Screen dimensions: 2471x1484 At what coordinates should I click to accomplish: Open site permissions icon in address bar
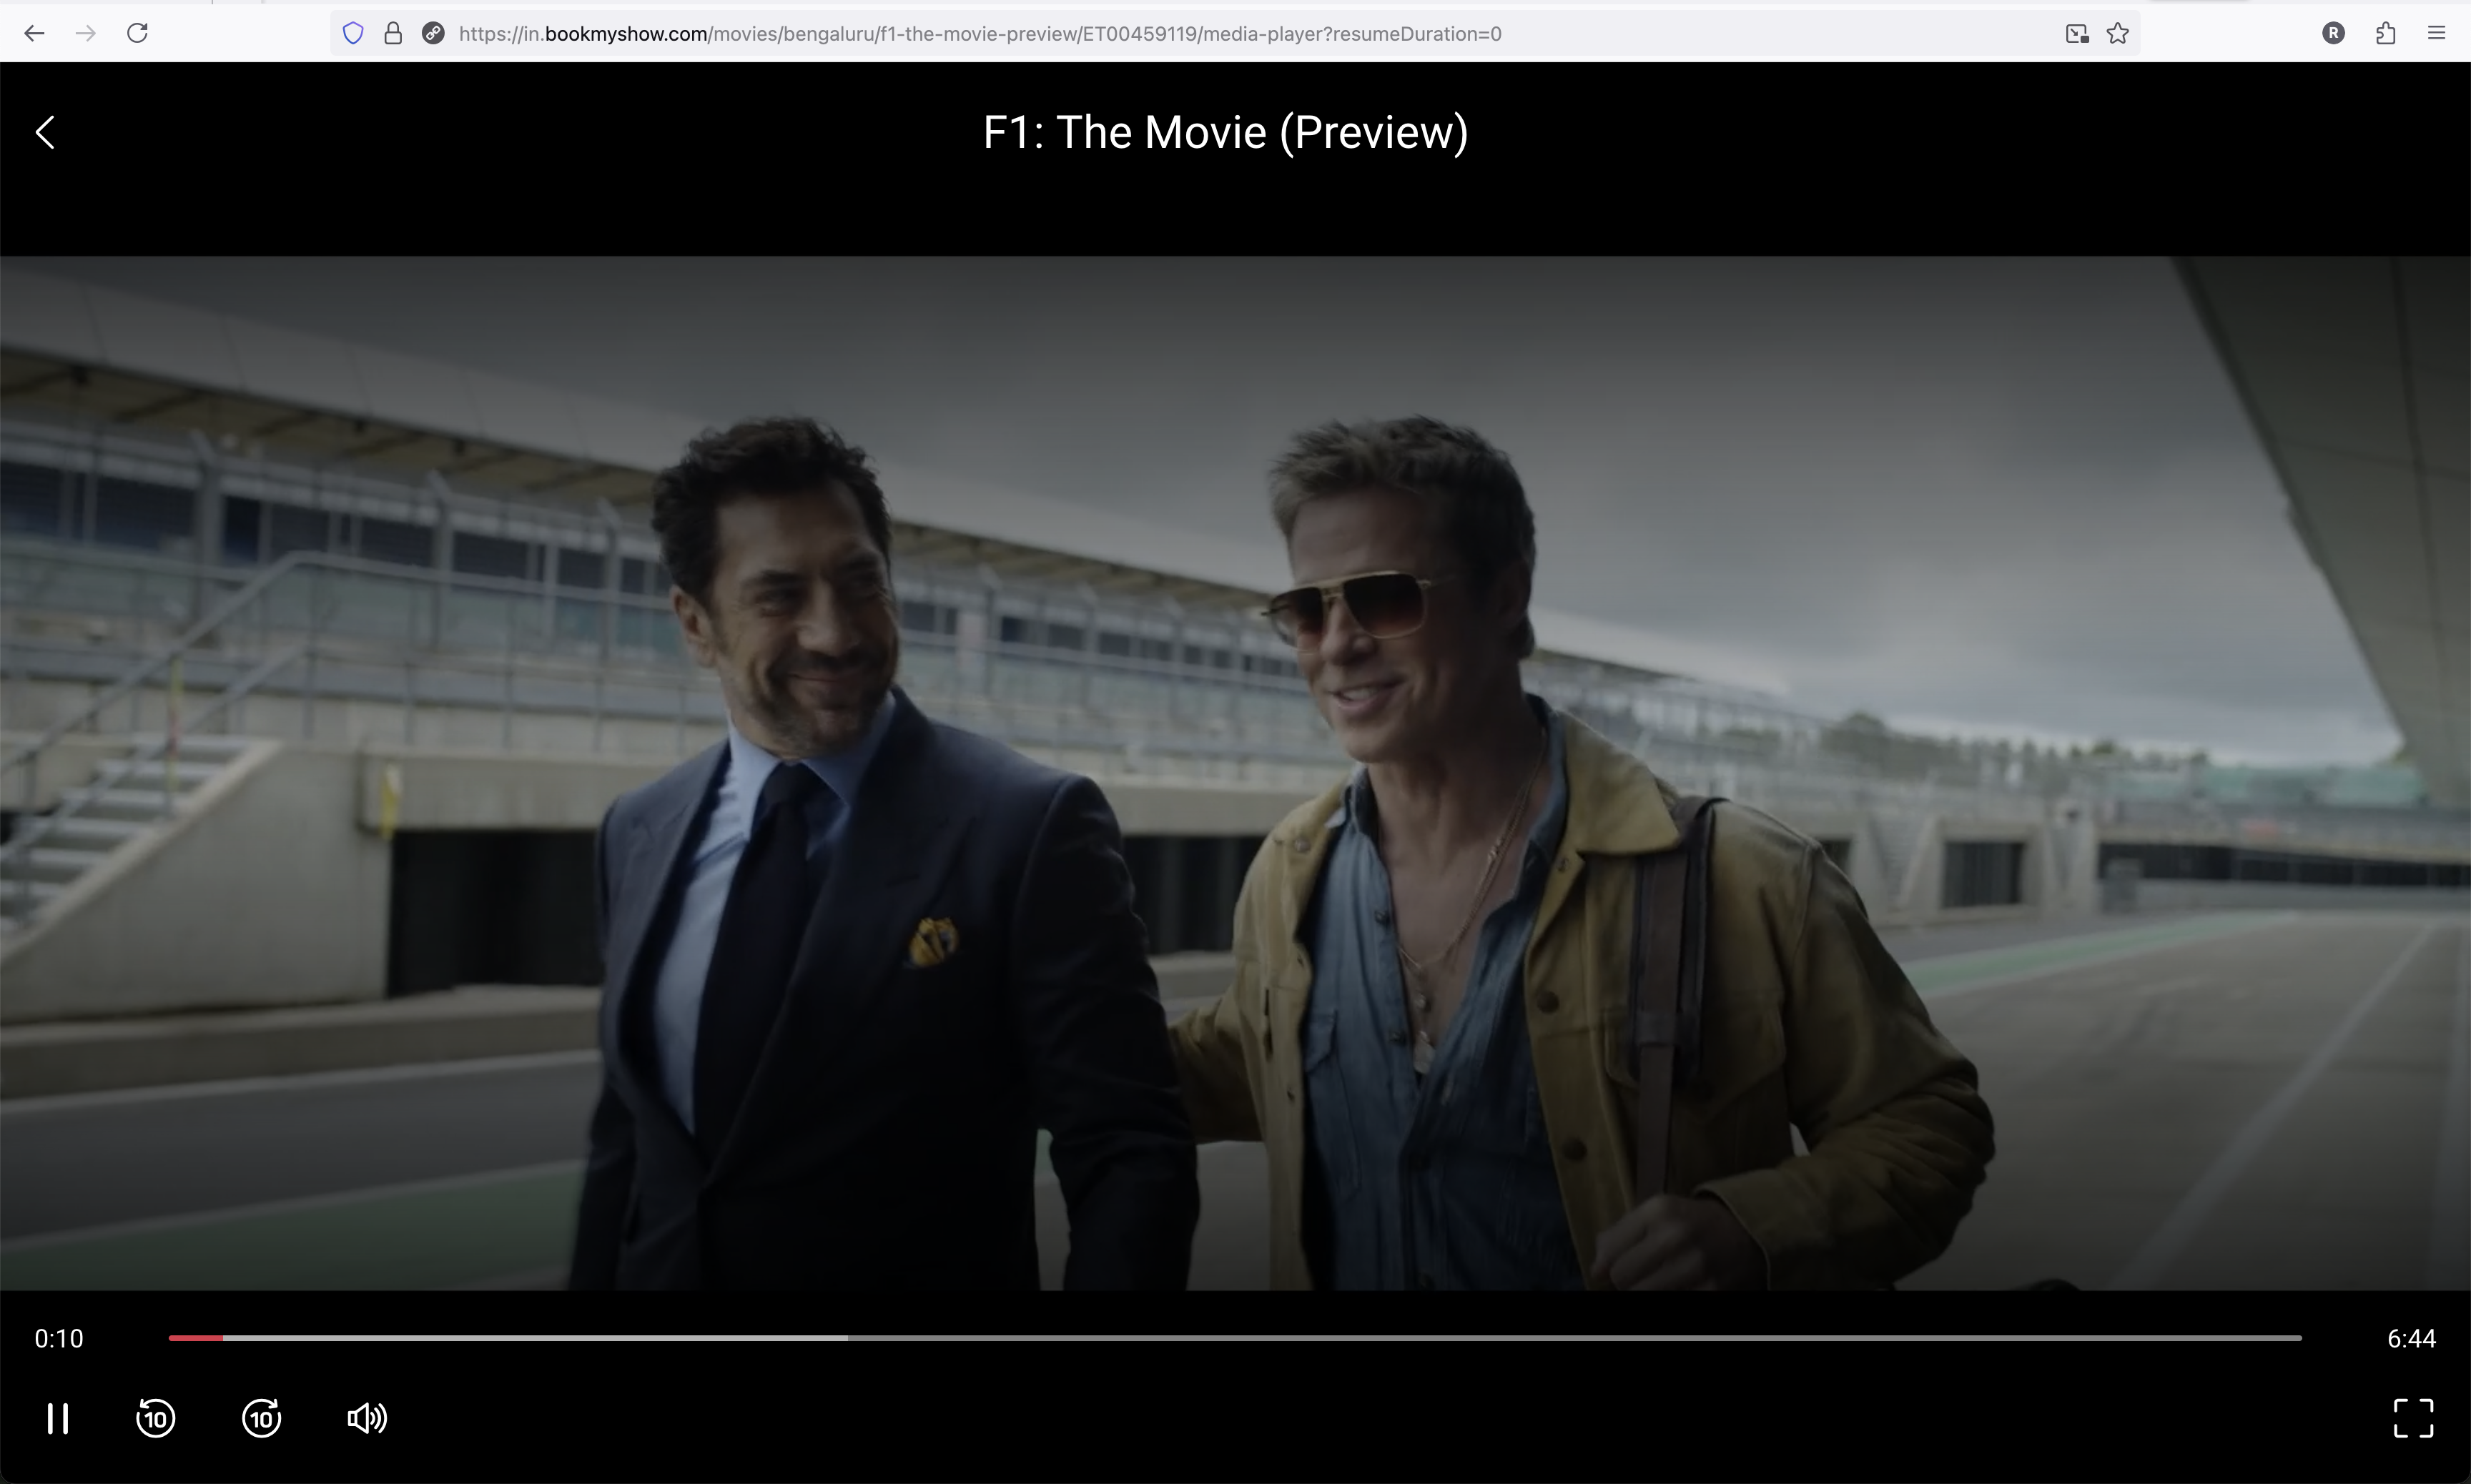(x=433, y=33)
